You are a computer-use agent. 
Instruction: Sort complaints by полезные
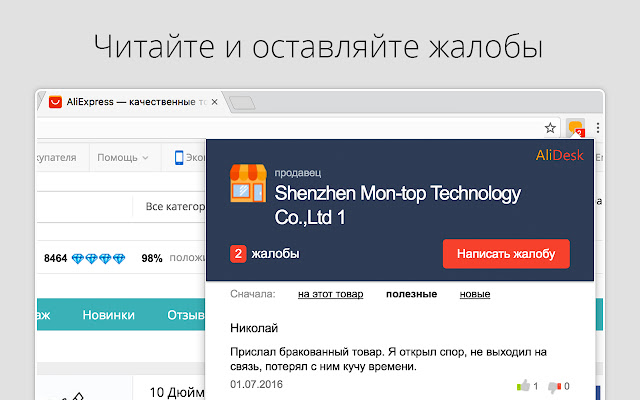point(411,294)
